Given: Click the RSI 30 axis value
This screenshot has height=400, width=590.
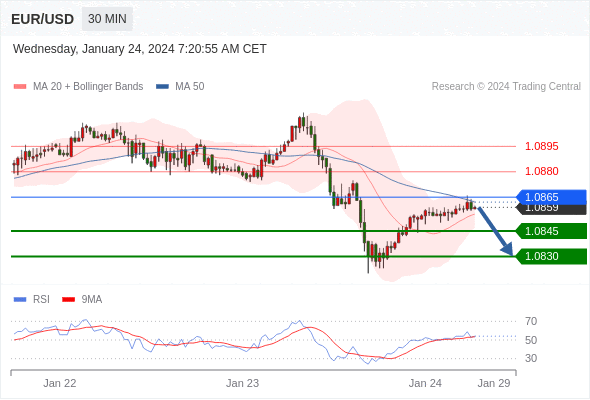Looking at the screenshot, I should click(531, 358).
